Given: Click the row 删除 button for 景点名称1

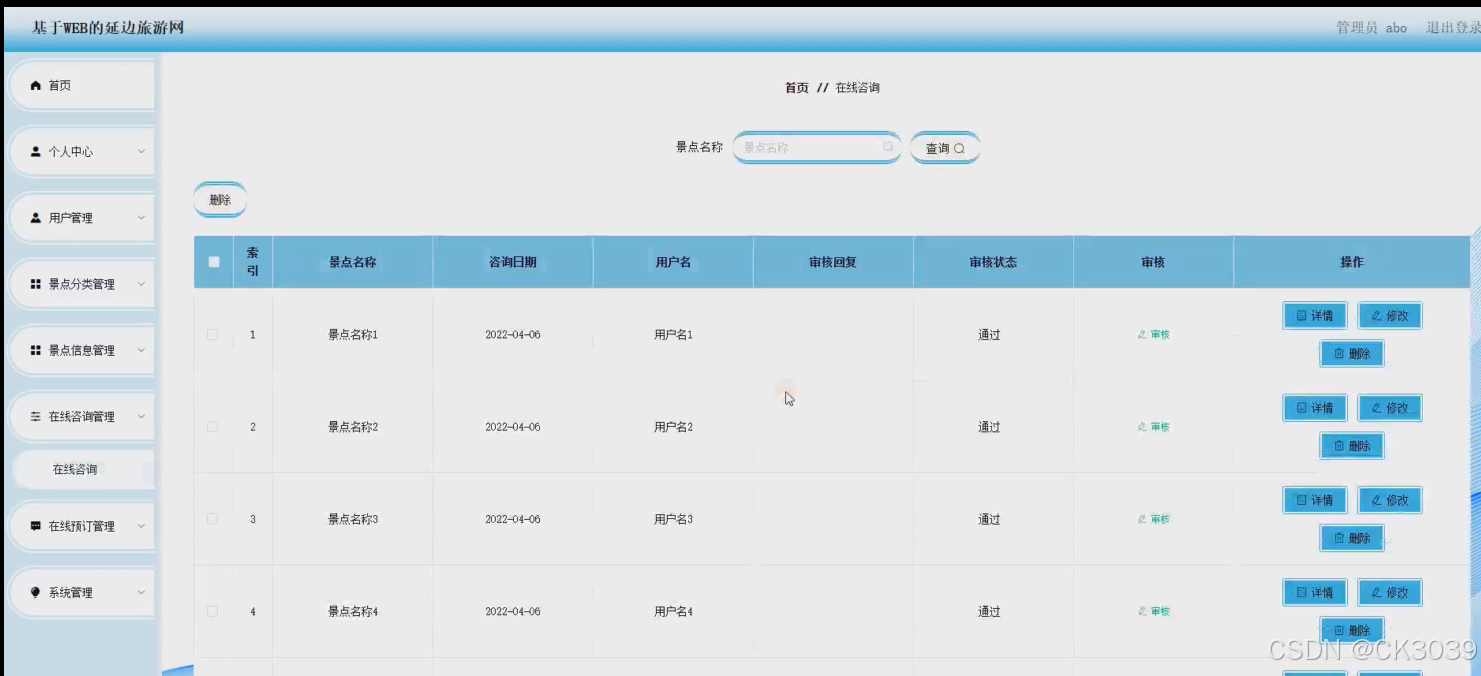Looking at the screenshot, I should pos(1352,354).
